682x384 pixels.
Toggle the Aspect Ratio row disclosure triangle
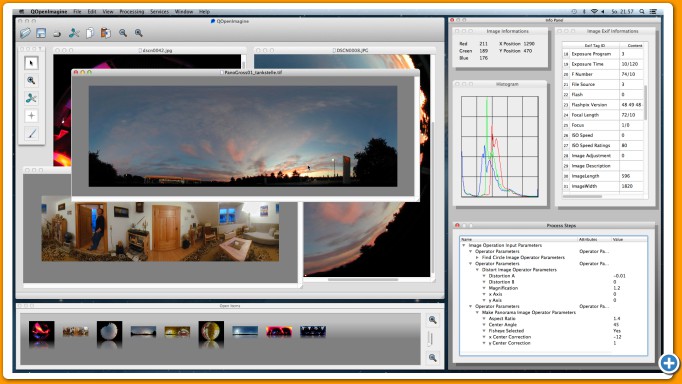484,318
